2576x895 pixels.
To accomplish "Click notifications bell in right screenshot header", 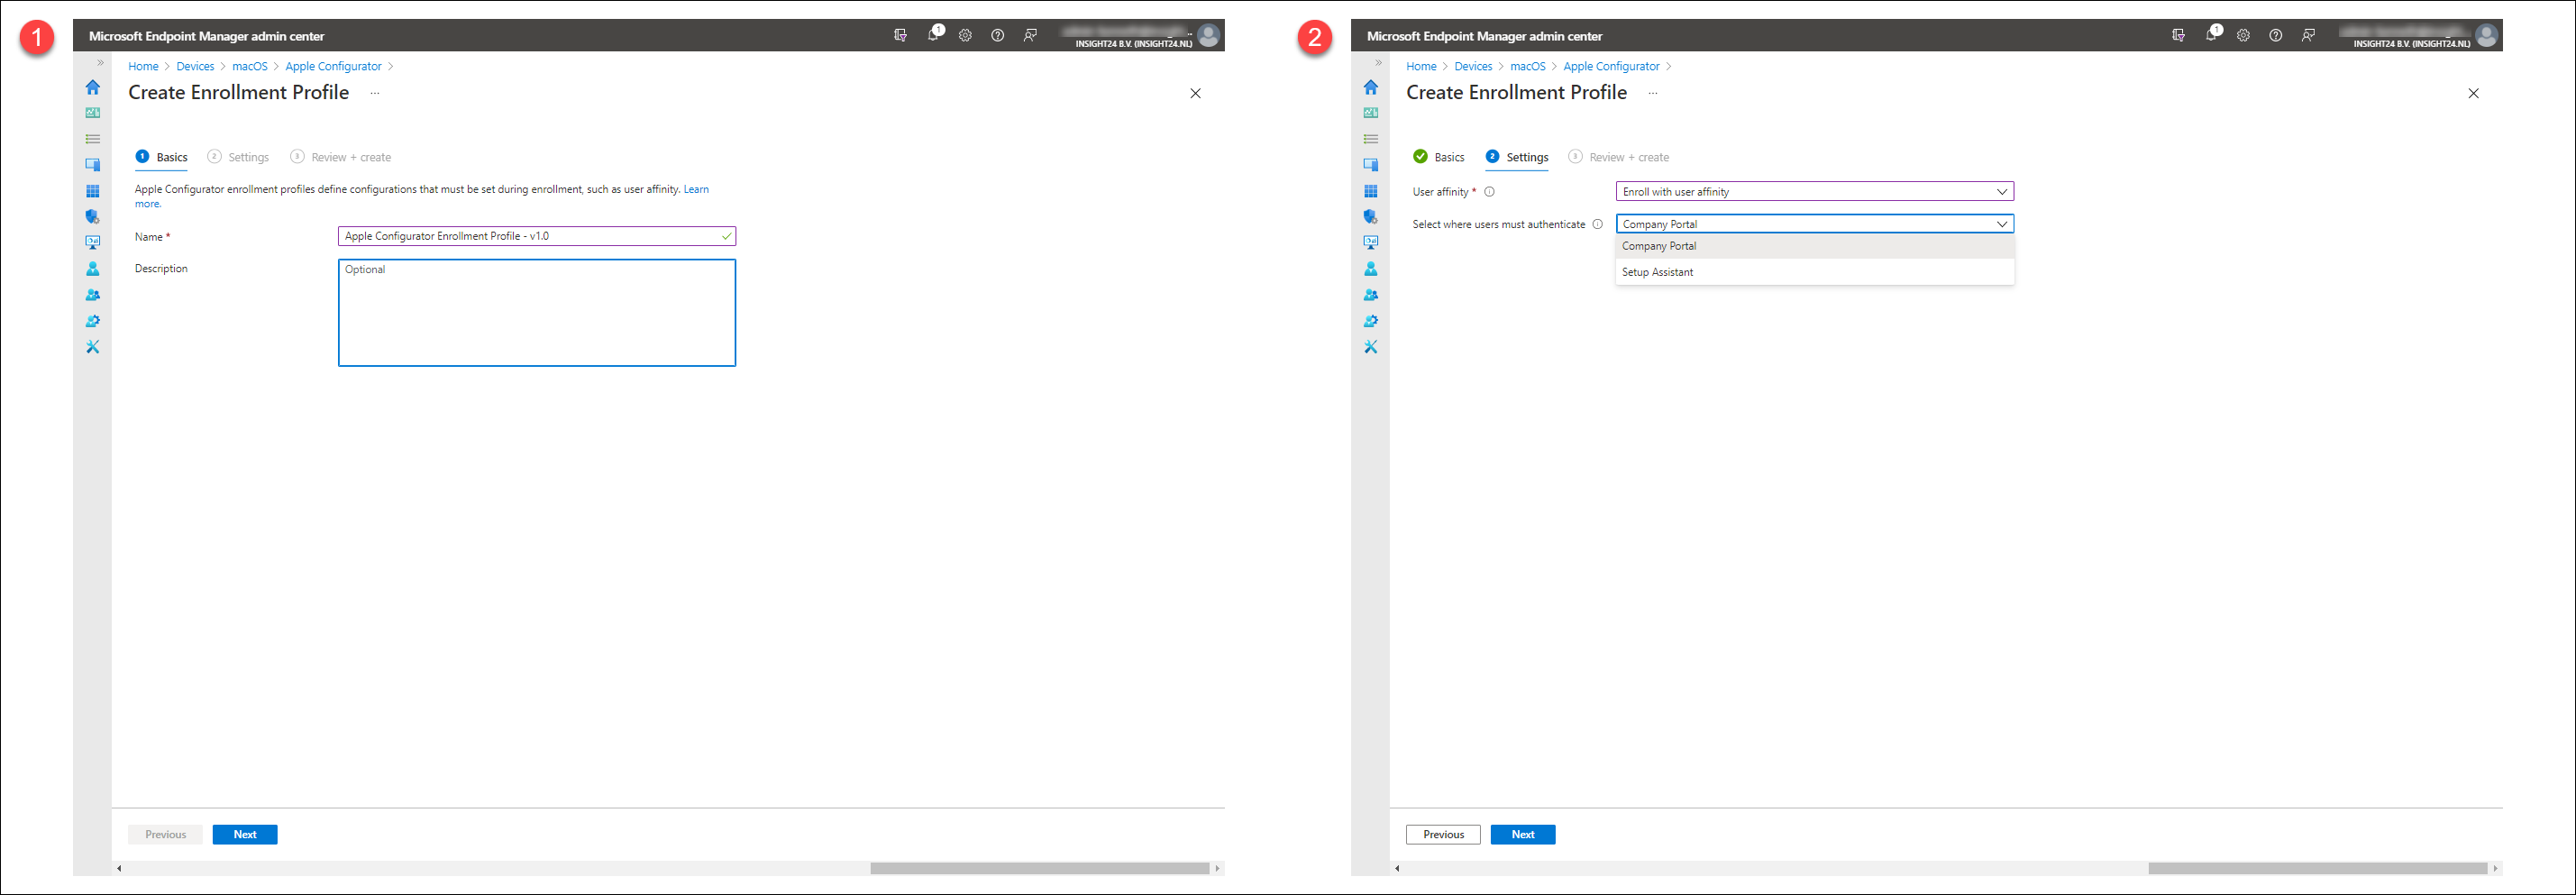I will point(2212,34).
